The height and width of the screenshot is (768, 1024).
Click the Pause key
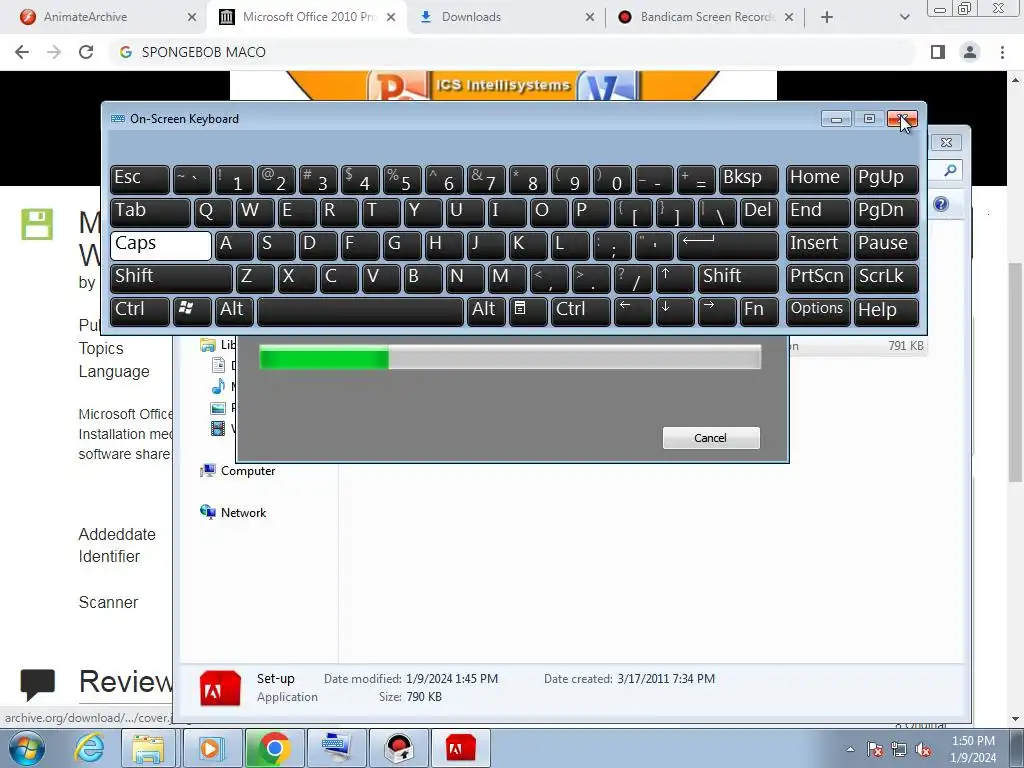tap(886, 245)
